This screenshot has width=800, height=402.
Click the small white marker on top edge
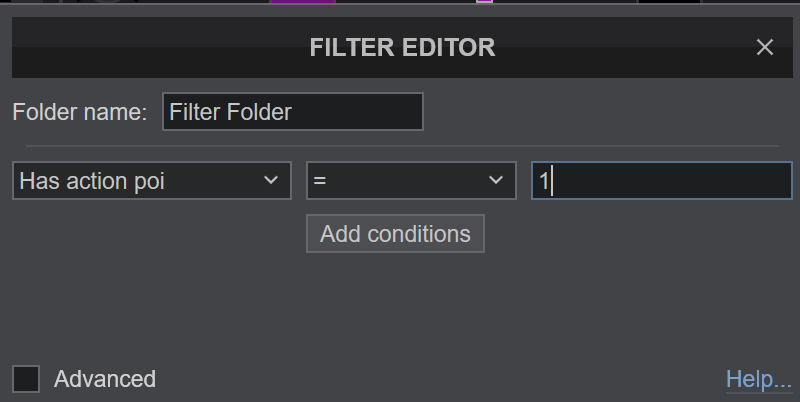tap(484, 2)
